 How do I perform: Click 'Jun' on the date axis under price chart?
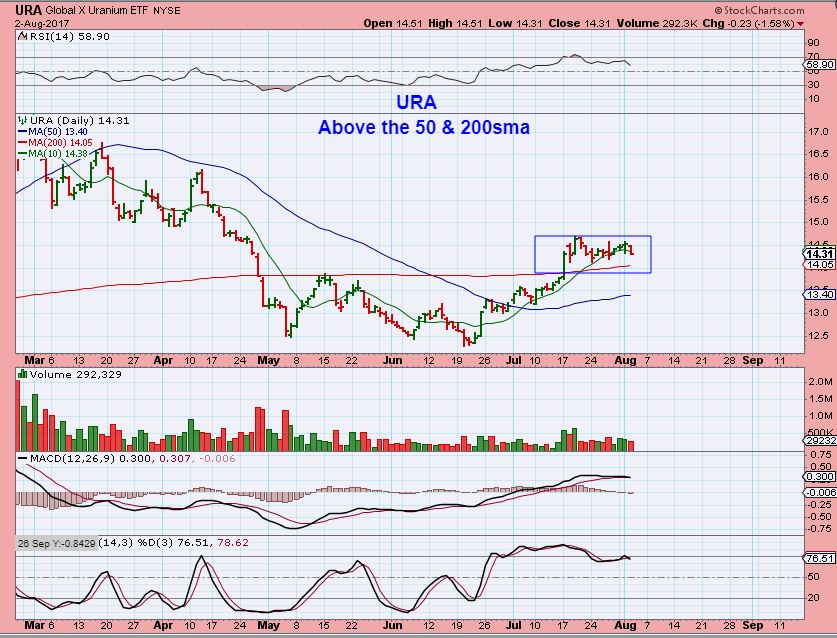[392, 360]
